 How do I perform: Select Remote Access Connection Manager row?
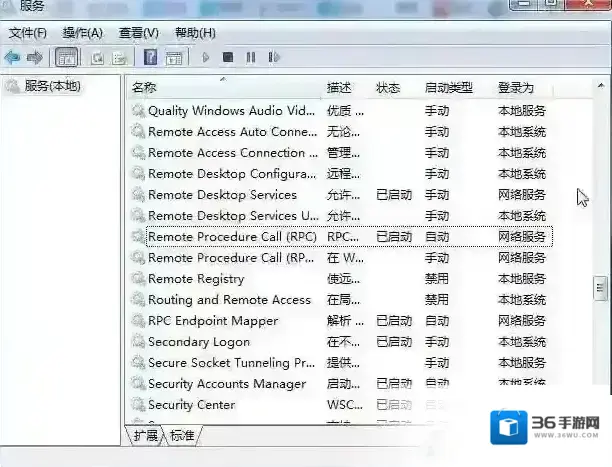(341, 153)
